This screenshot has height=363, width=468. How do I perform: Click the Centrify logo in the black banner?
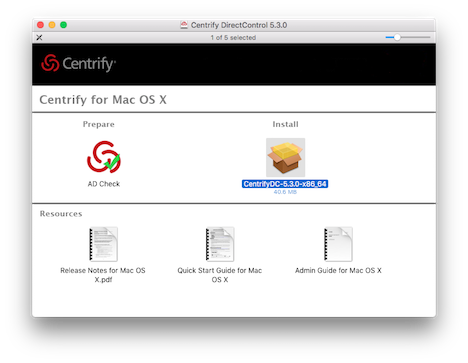click(79, 63)
